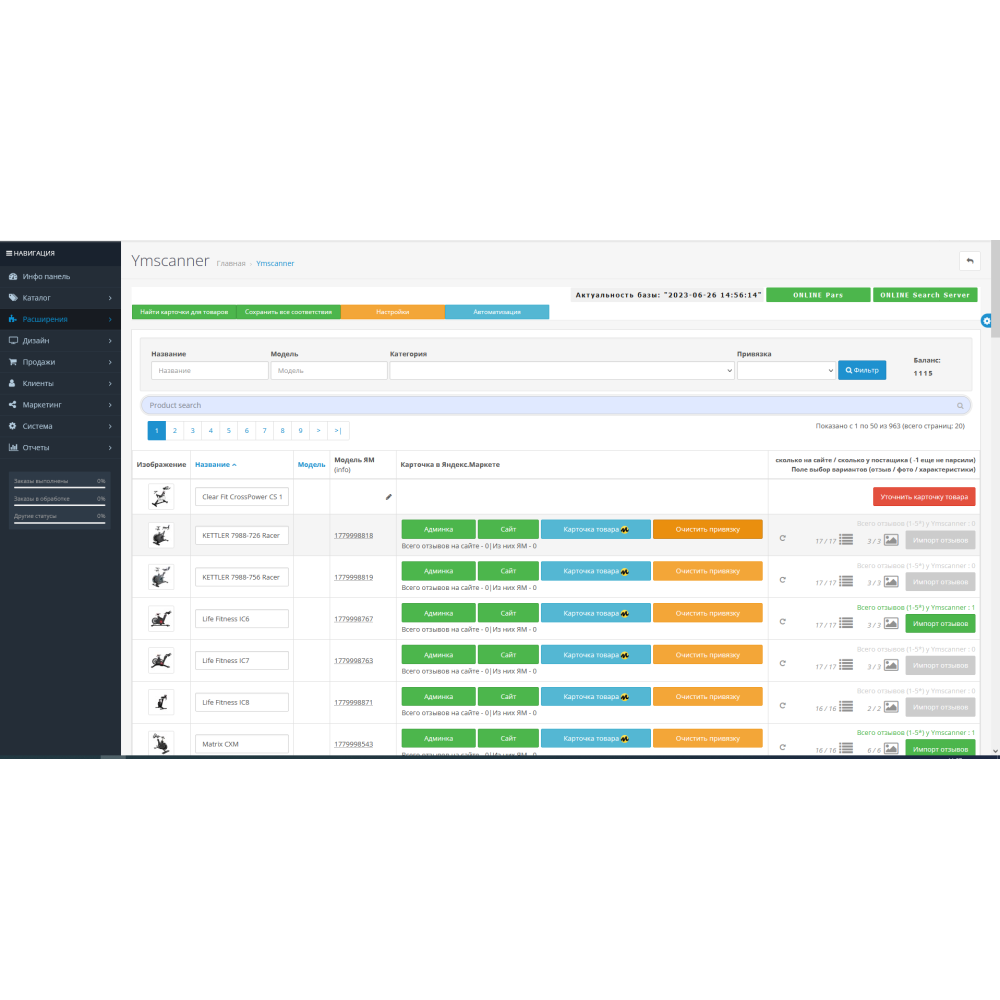The image size is (1000, 1000).
Task: Click photo icon in Life Fitness IC7 row
Action: coord(891,665)
